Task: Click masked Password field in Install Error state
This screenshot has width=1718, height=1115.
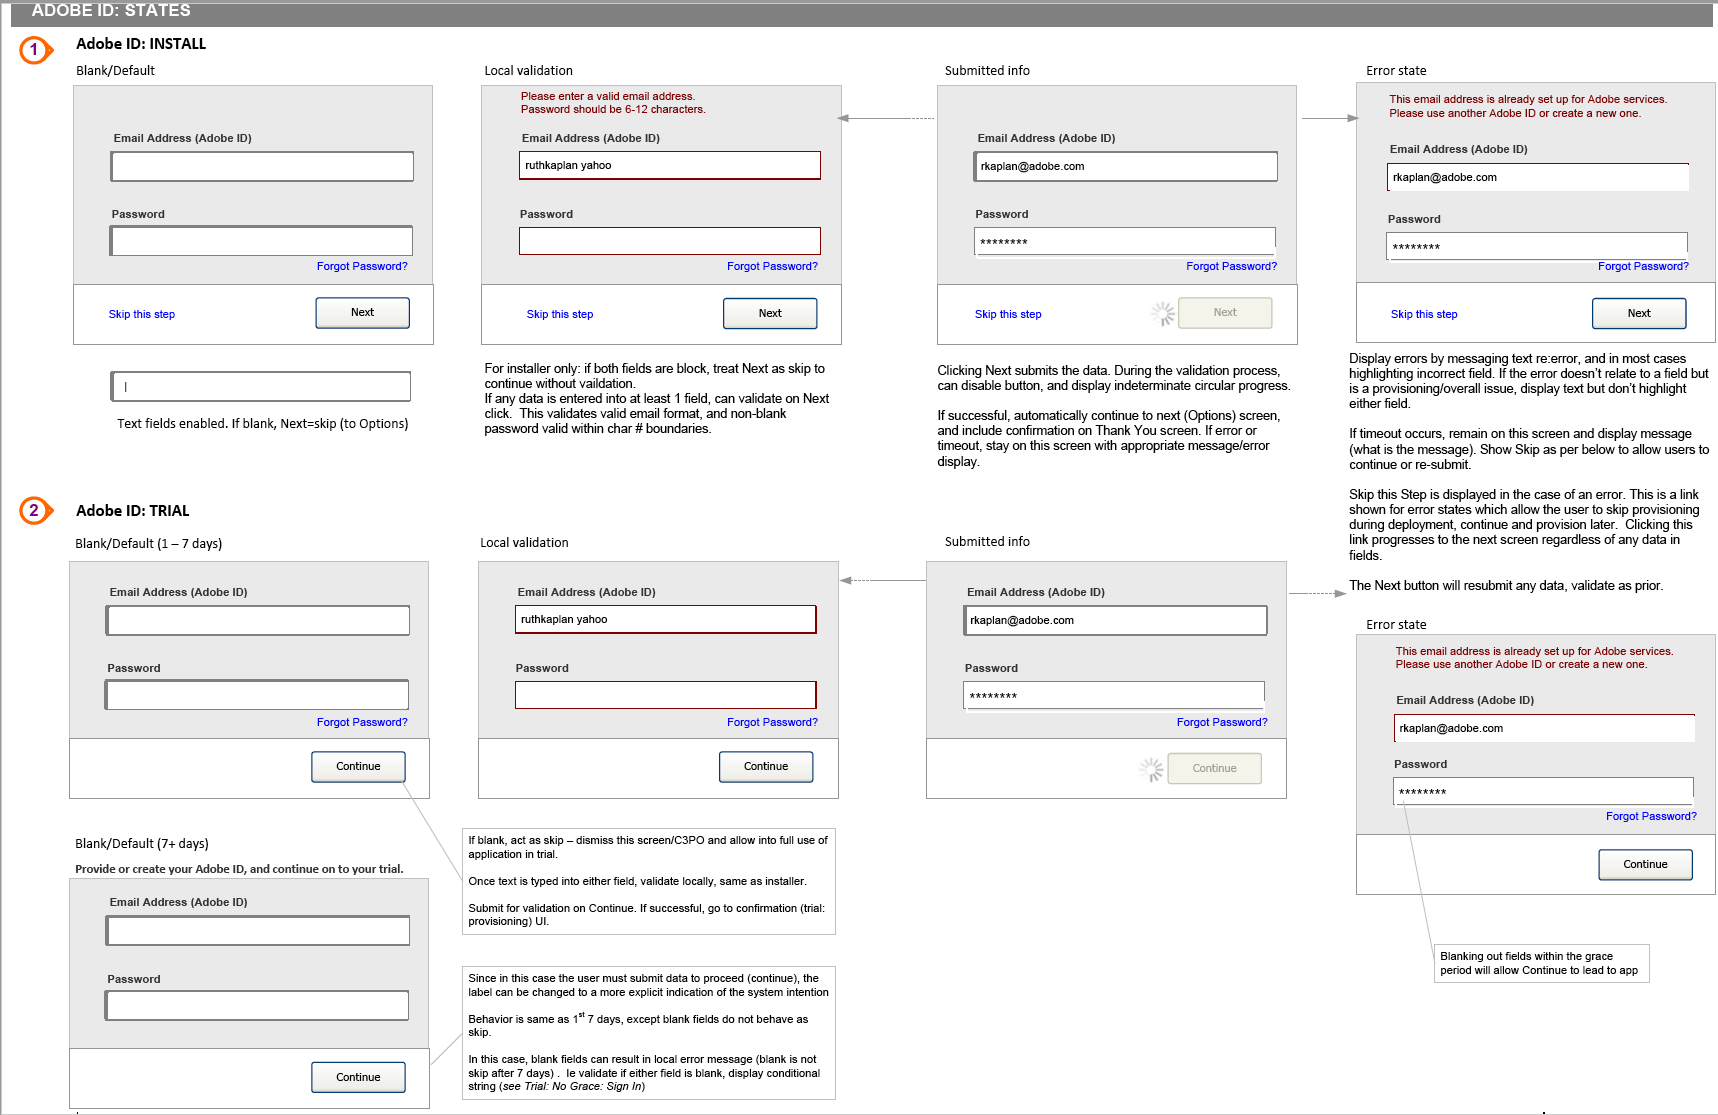Action: click(1537, 246)
